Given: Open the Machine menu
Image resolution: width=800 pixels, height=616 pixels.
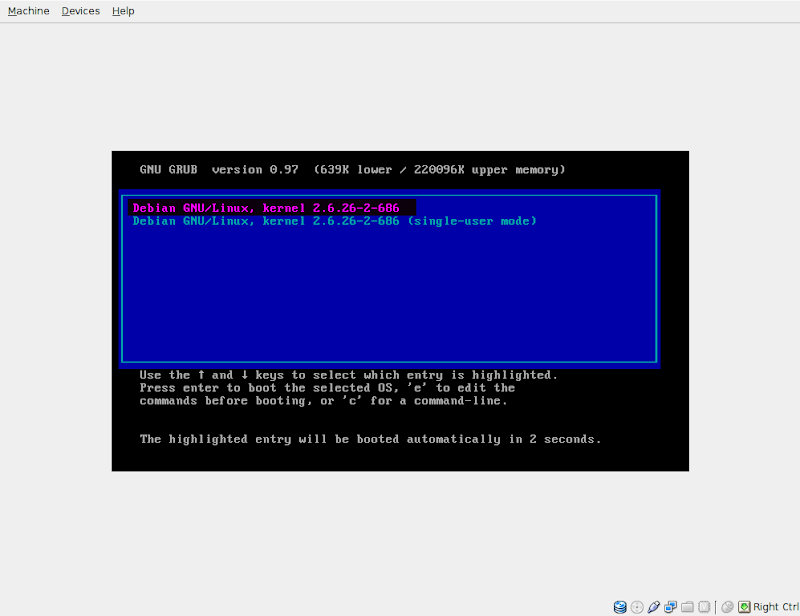Looking at the screenshot, I should pos(29,11).
